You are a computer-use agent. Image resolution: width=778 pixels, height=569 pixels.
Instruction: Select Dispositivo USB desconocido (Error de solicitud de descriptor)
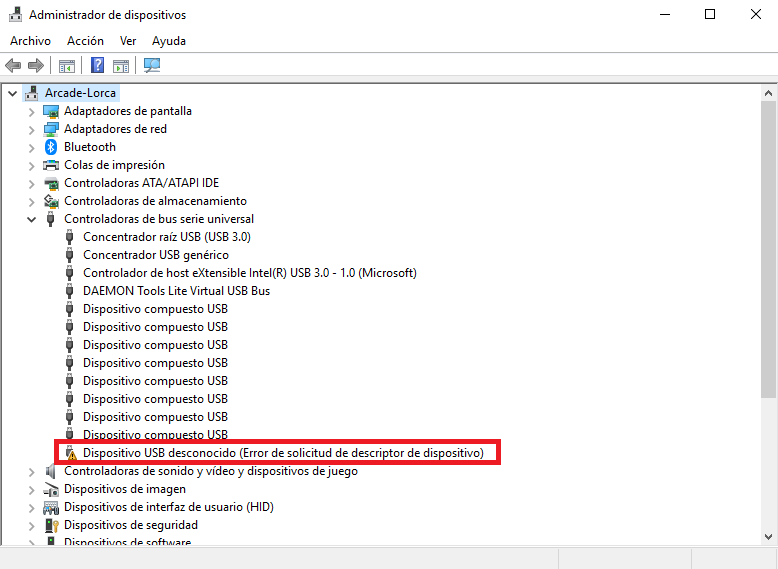coord(283,452)
